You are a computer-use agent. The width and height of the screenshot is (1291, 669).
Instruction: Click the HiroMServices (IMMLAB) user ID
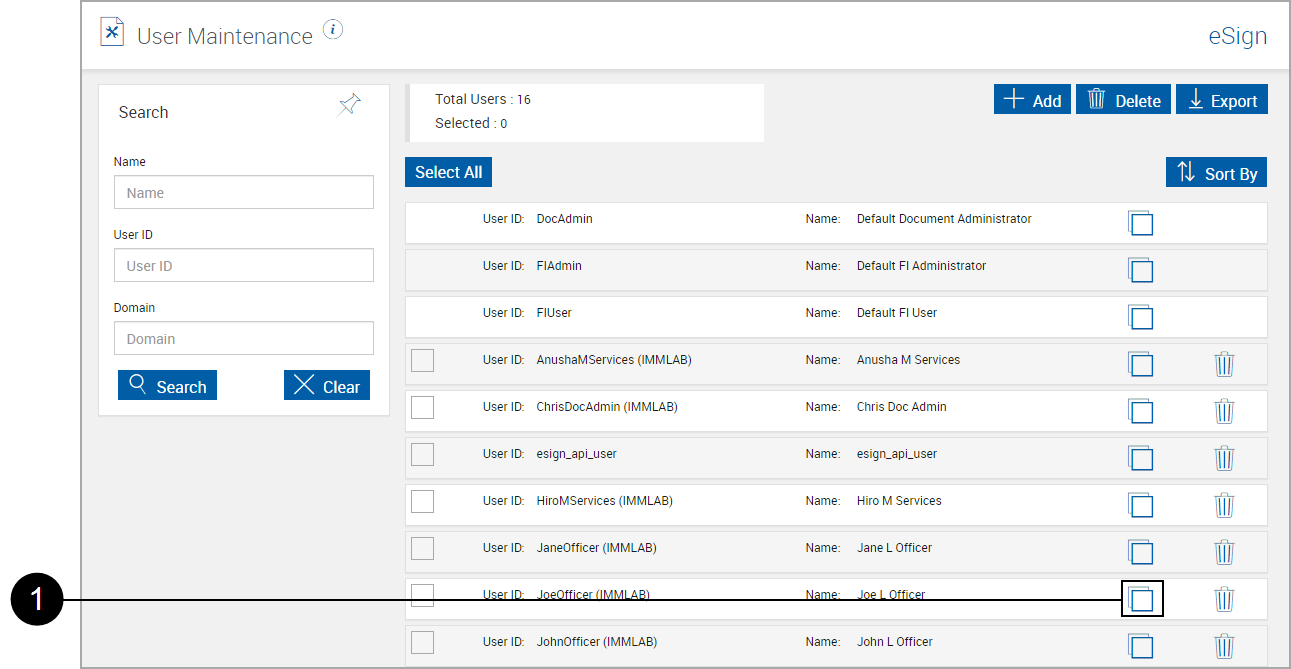point(605,500)
